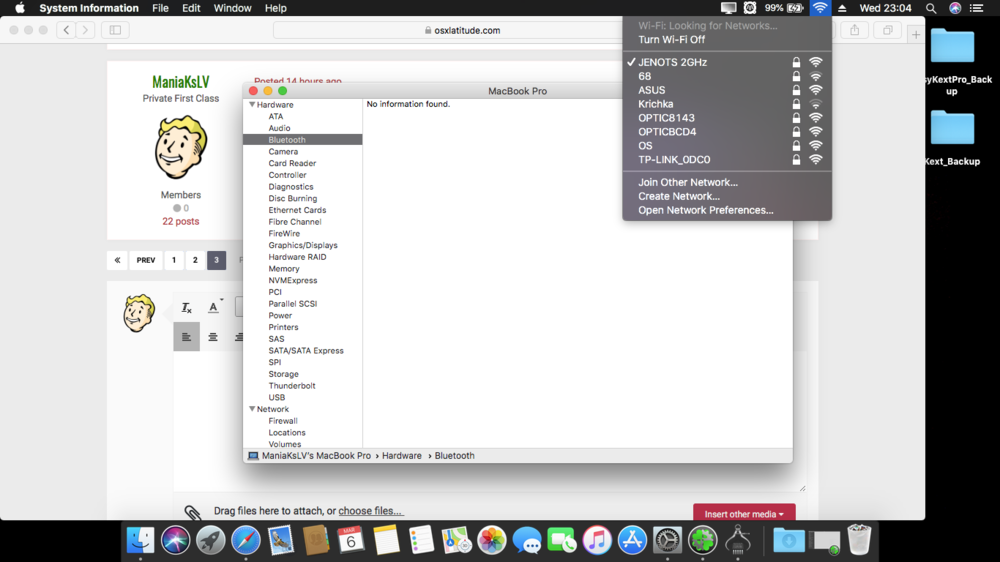Open Insert other media dropdown

[x=744, y=514]
